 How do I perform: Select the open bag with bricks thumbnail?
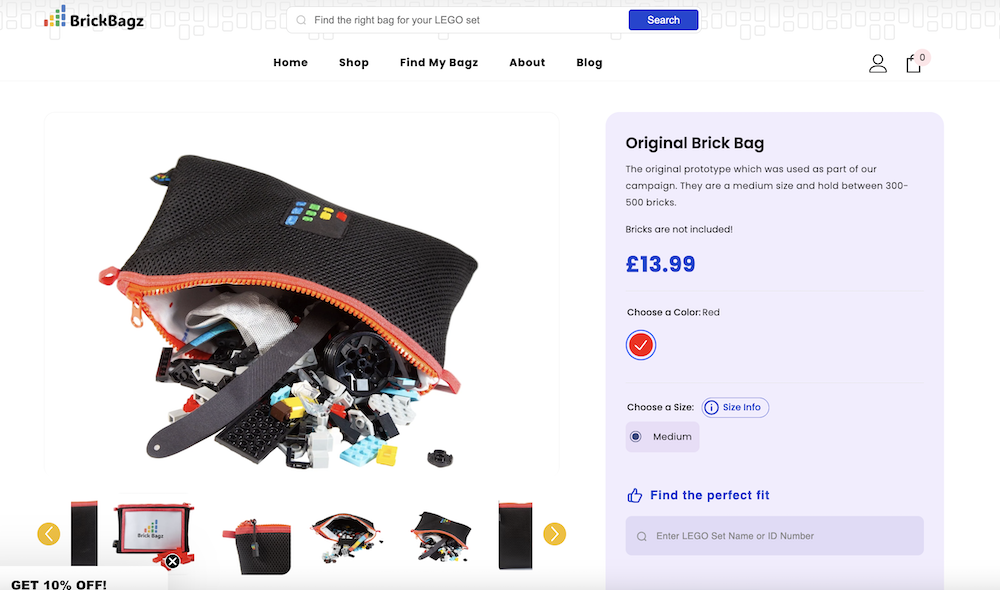345,534
